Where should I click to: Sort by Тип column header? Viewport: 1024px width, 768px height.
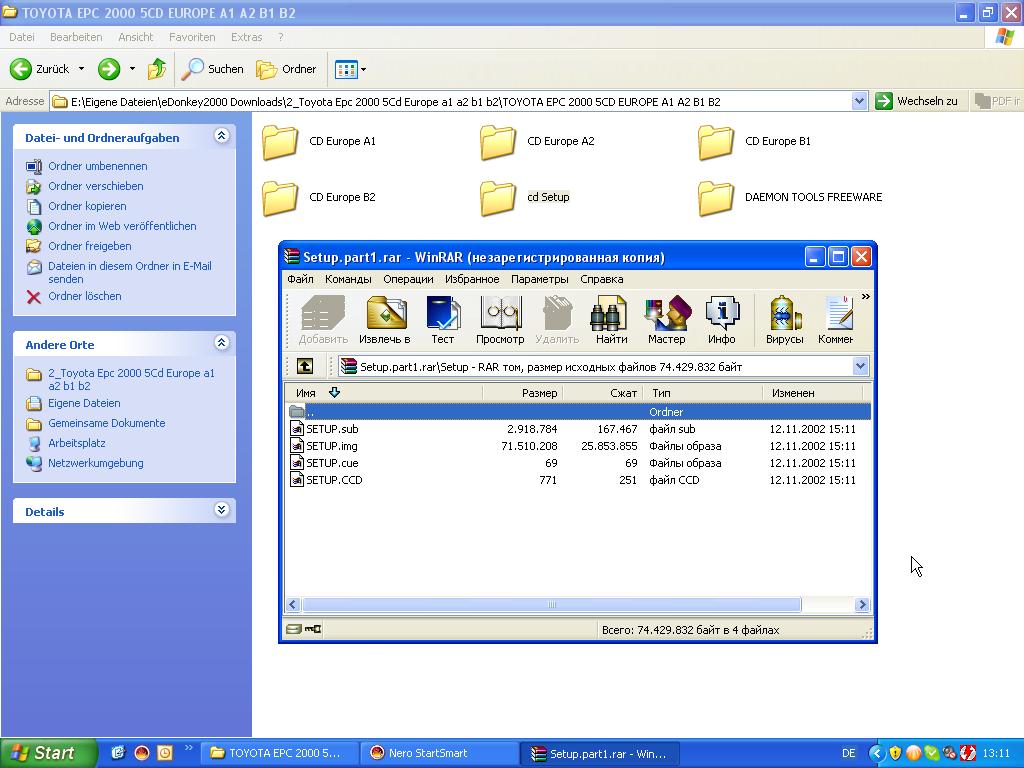pyautogui.click(x=703, y=392)
